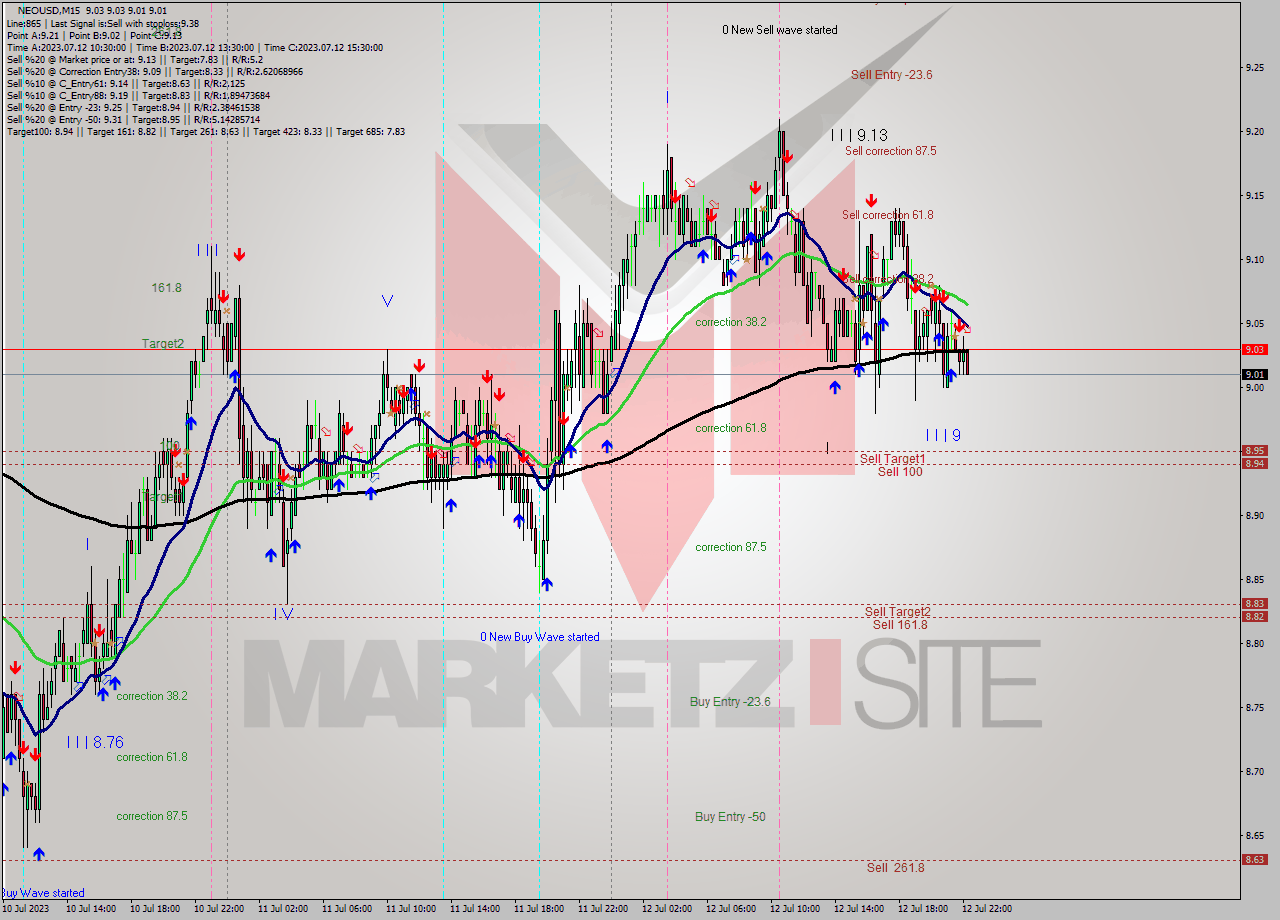Click the 'Sell 261.8' label
This screenshot has height=920, width=1280.
895,868
